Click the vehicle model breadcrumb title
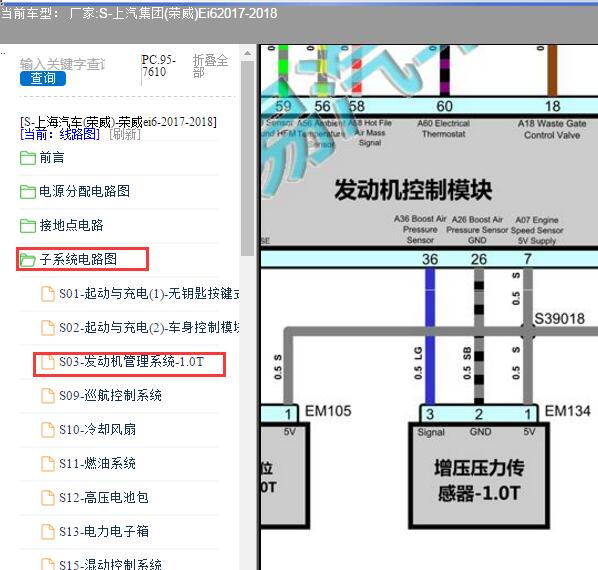 139,14
